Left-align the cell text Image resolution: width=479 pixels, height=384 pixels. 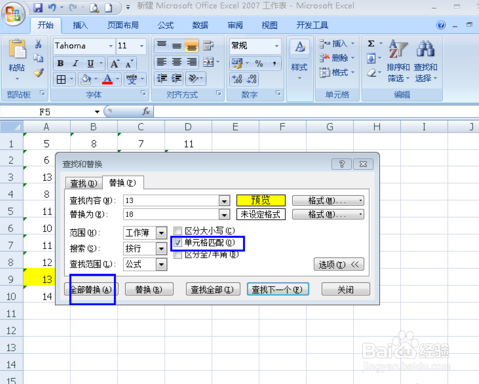[x=162, y=62]
